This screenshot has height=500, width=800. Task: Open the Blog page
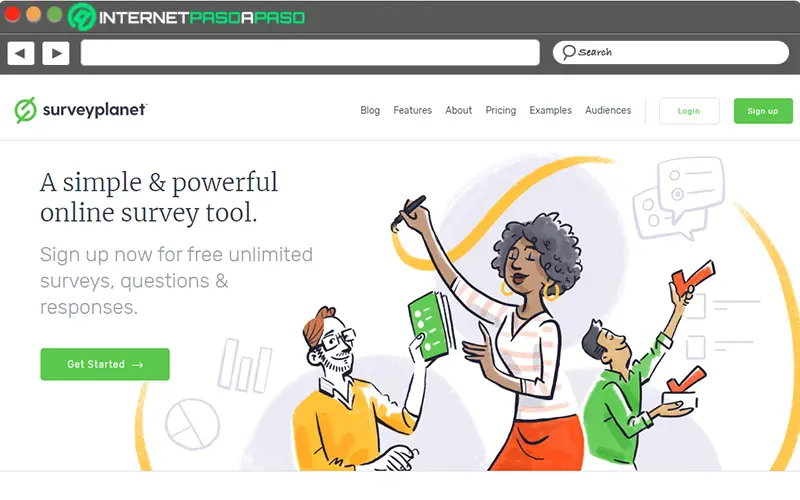[x=370, y=110]
